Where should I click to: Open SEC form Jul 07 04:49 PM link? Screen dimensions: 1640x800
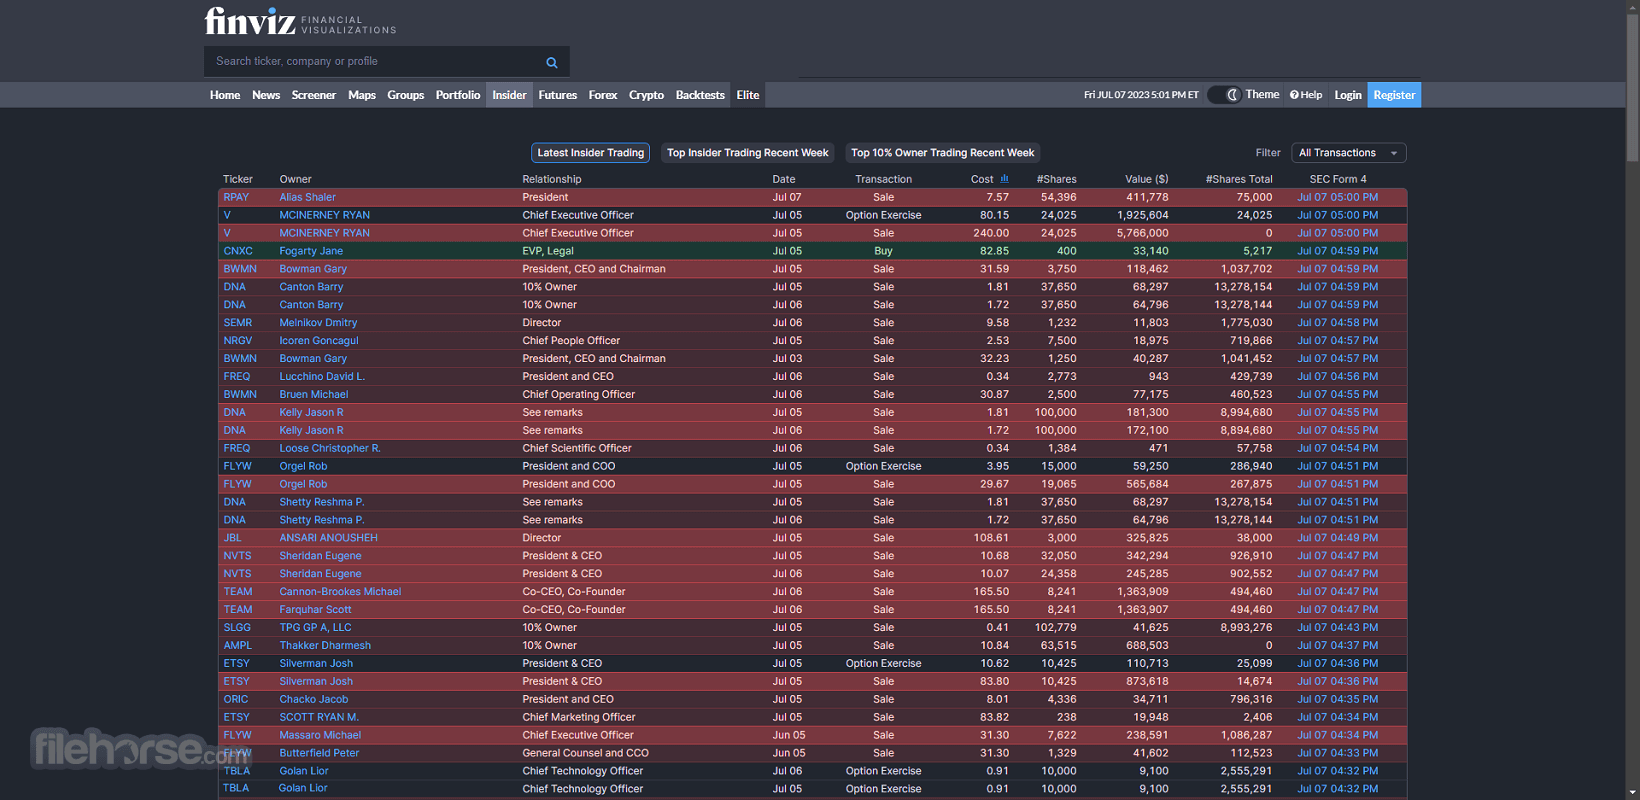point(1337,538)
